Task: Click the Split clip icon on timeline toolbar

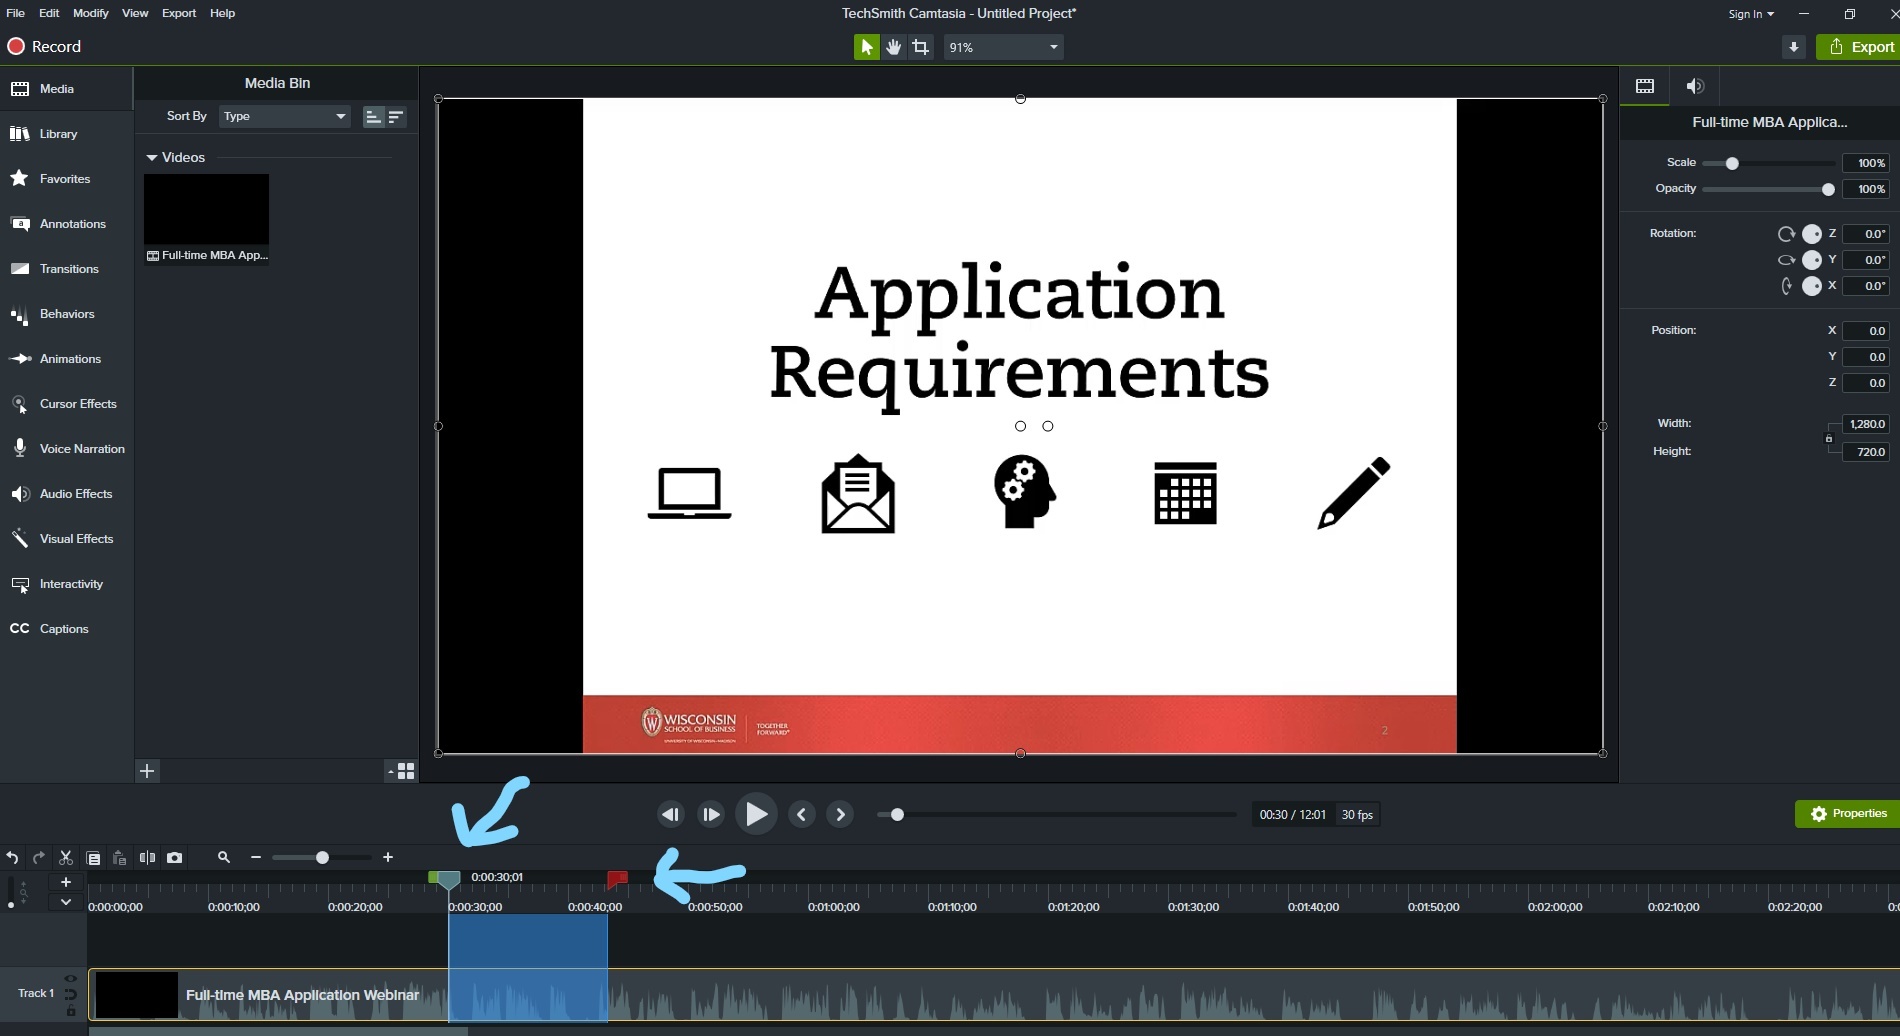Action: [147, 858]
